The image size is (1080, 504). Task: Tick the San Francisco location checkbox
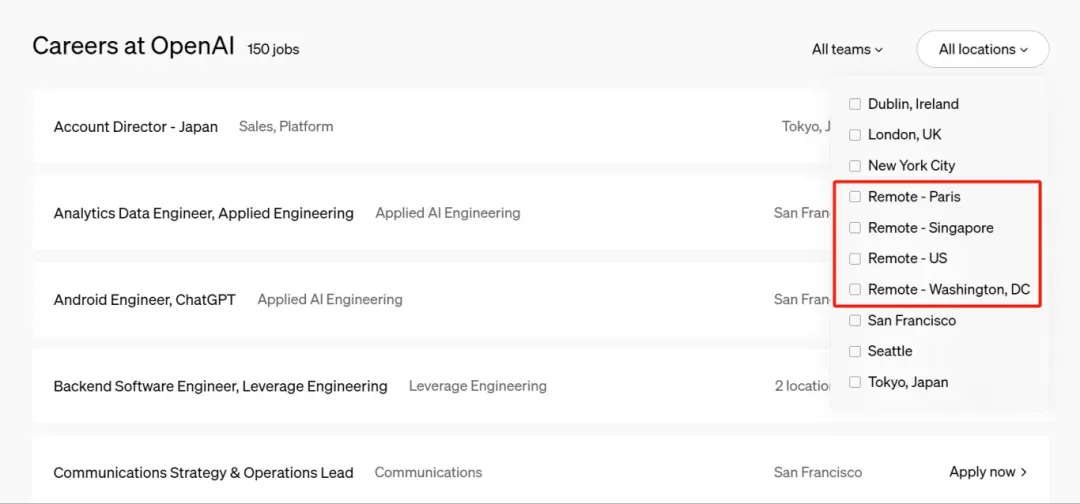[x=855, y=321]
